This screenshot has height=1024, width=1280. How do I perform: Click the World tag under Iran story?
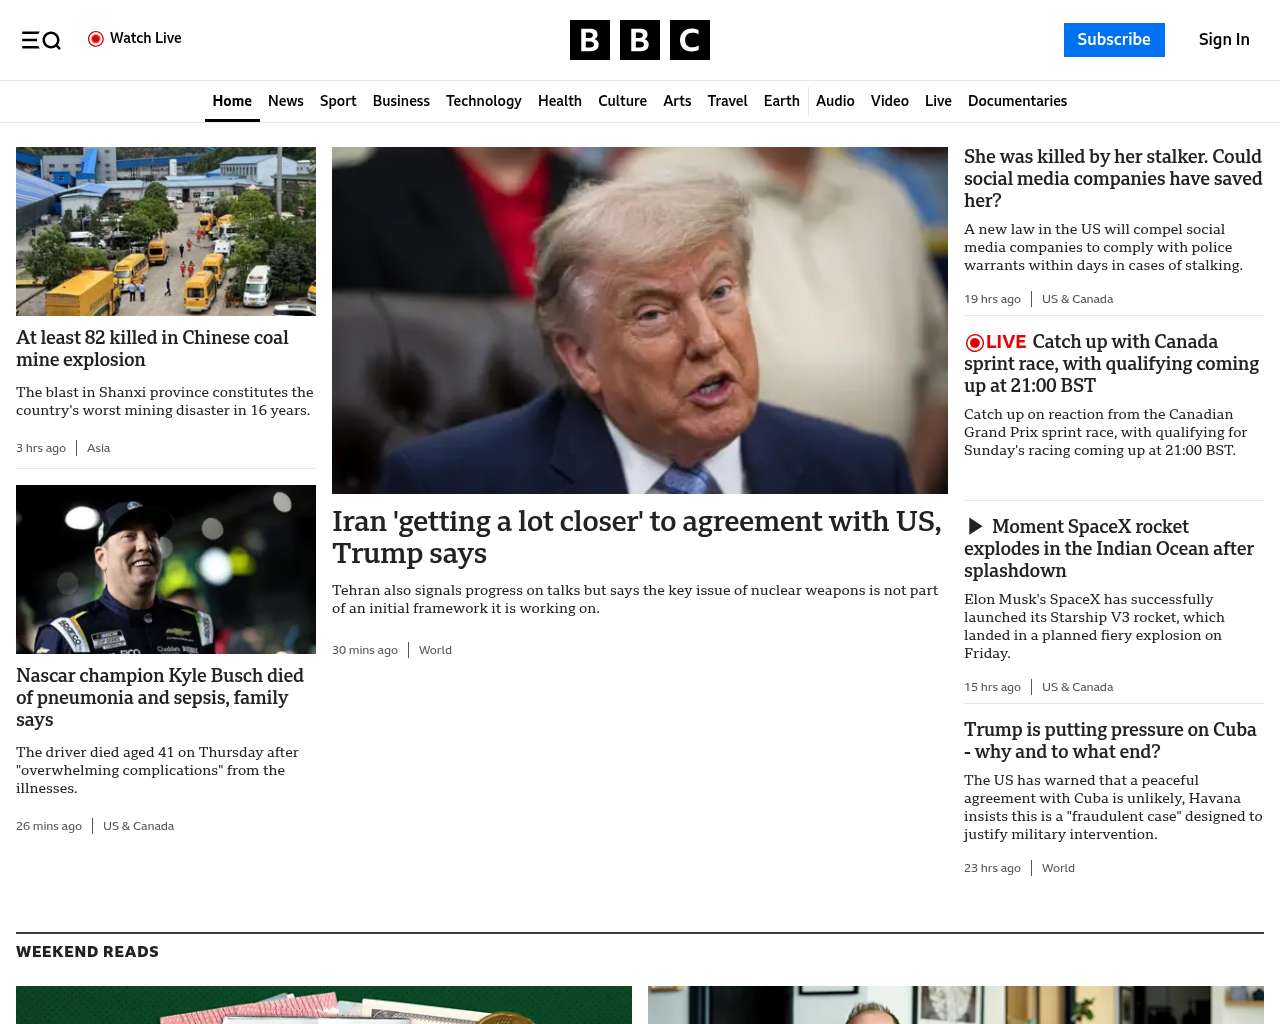(x=435, y=650)
